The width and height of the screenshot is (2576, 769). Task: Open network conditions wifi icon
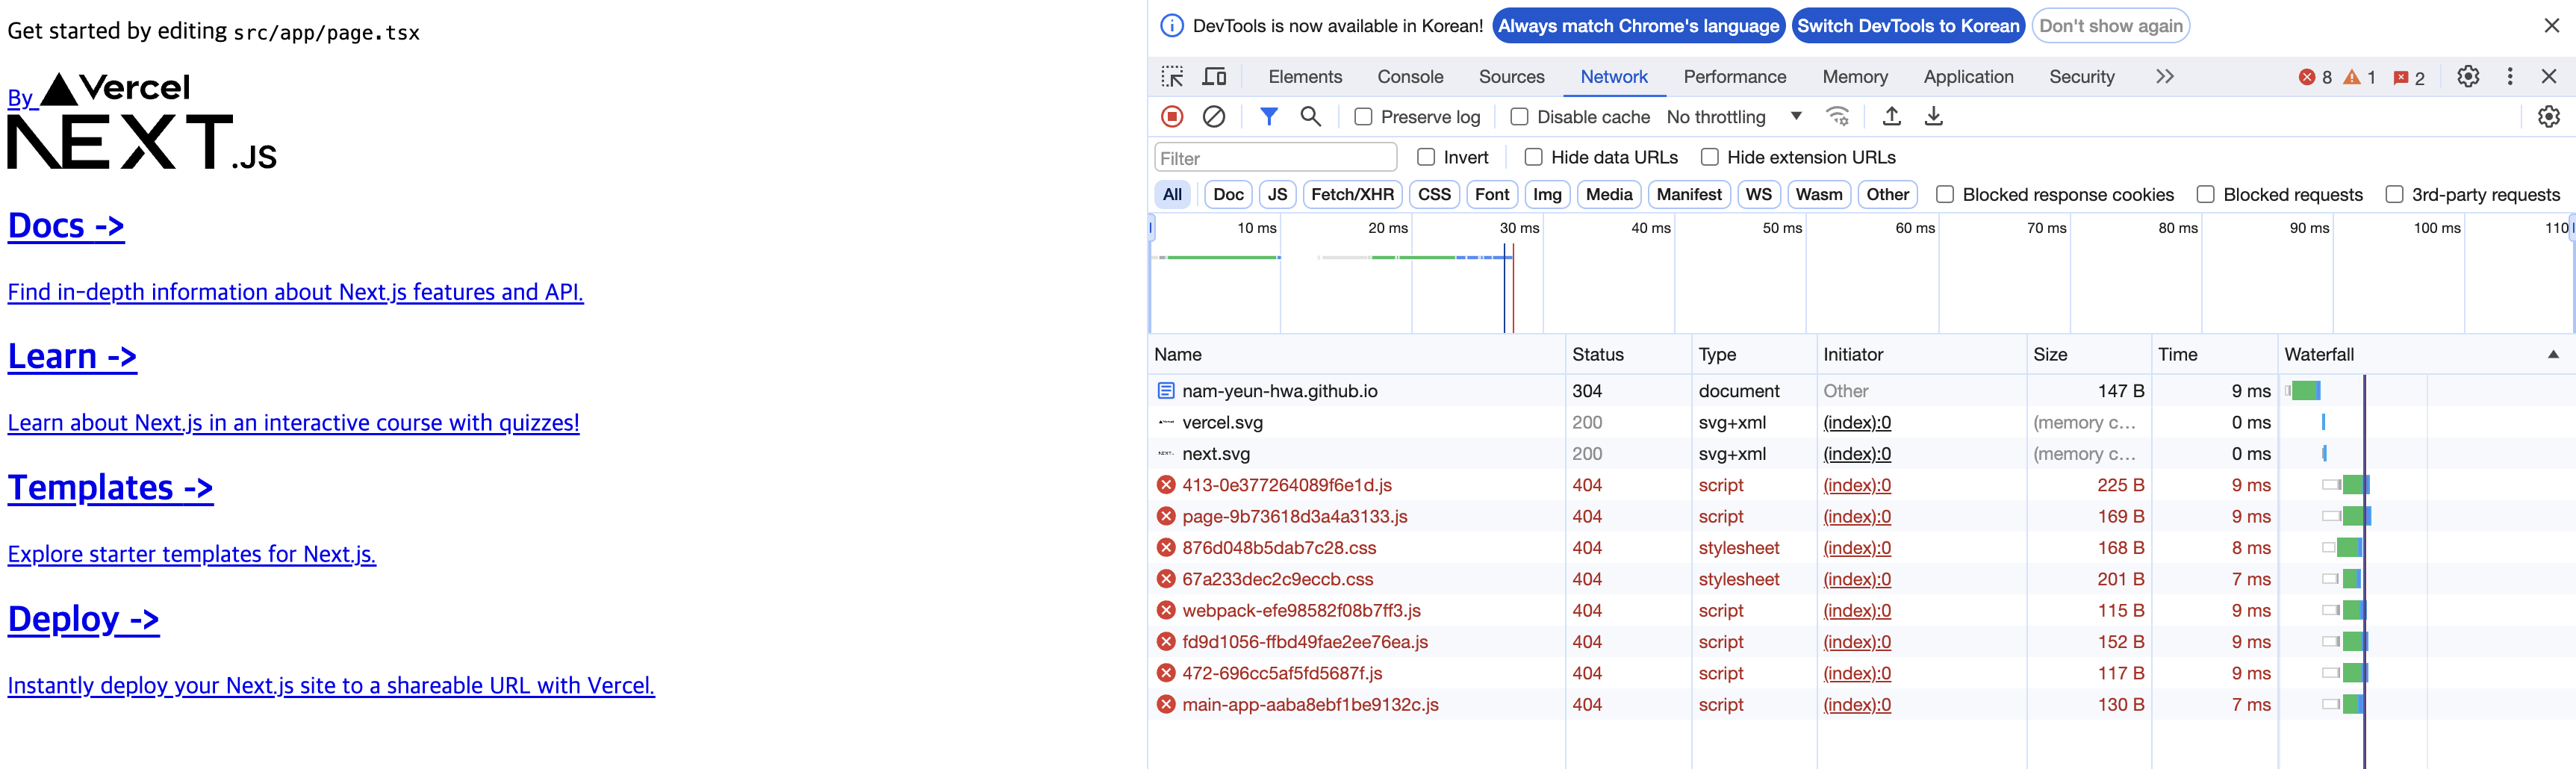coord(1838,117)
